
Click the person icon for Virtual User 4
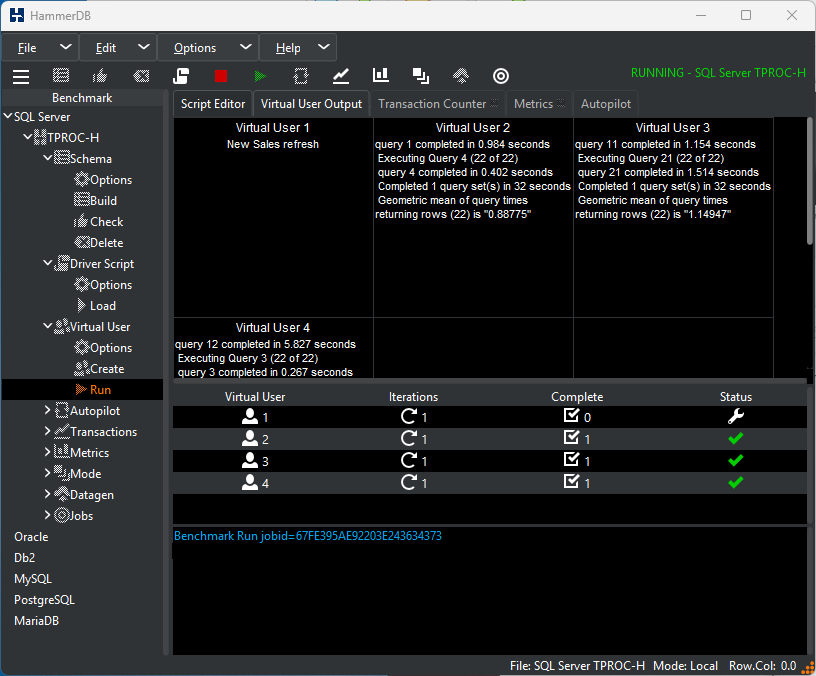[x=250, y=482]
